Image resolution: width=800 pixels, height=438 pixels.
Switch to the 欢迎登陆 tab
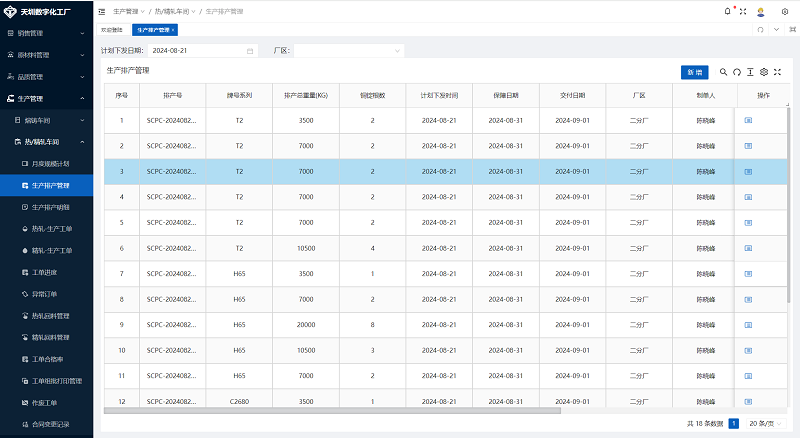pos(112,30)
